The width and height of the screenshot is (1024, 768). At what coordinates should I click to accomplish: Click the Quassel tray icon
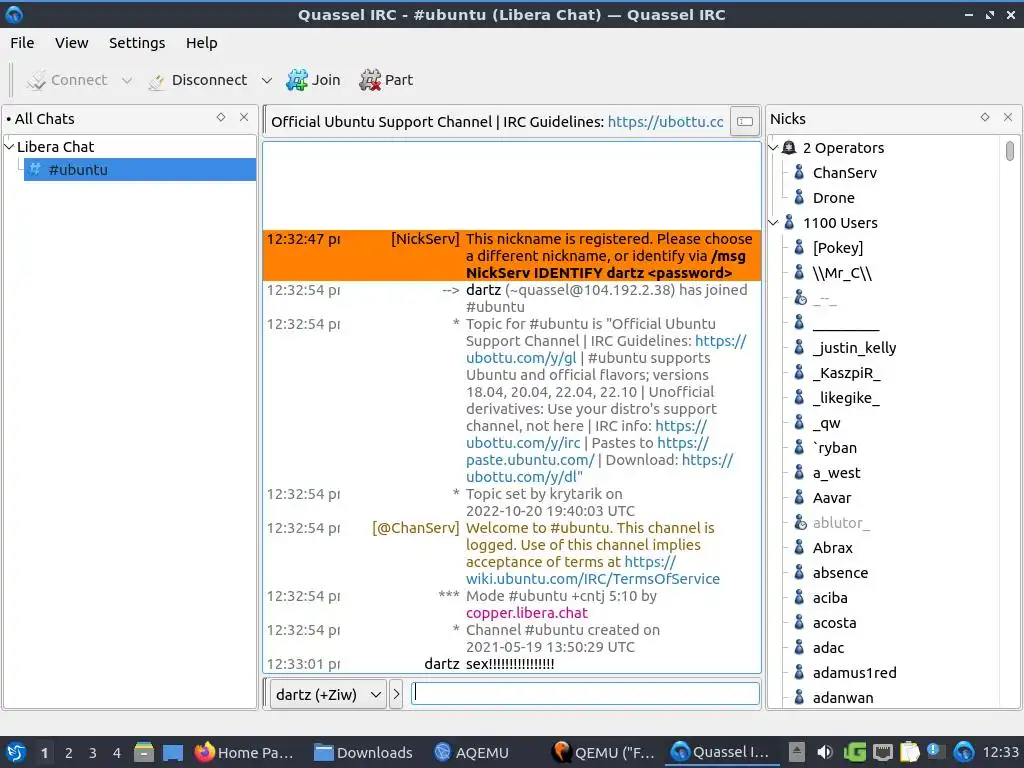(963, 752)
